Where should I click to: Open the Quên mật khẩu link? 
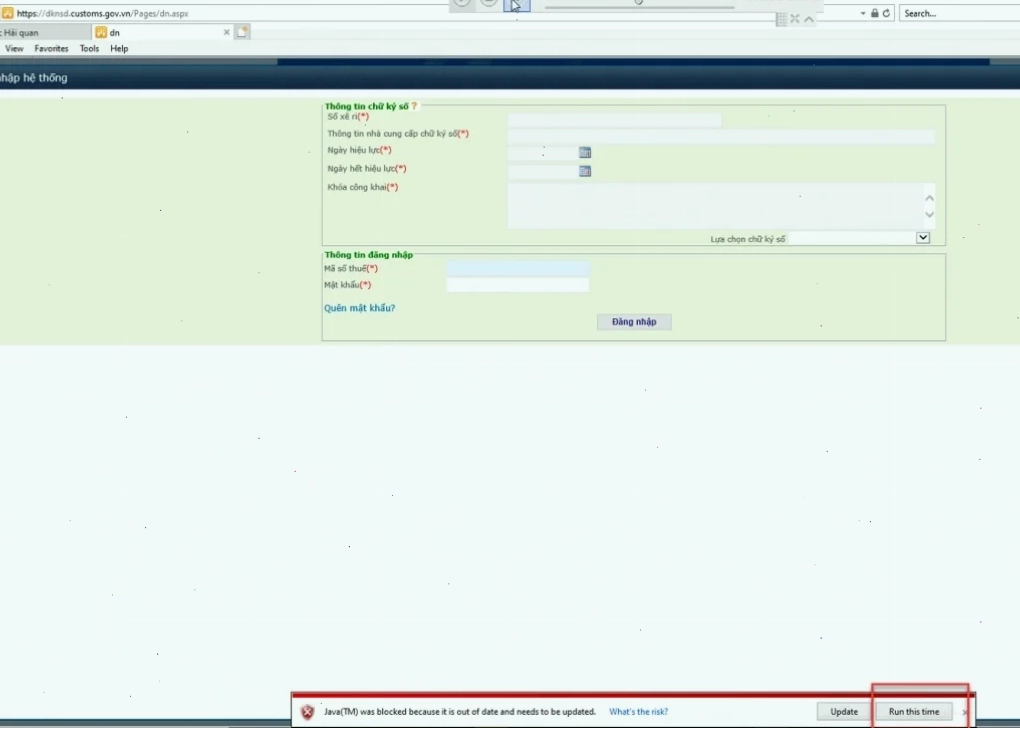360,308
